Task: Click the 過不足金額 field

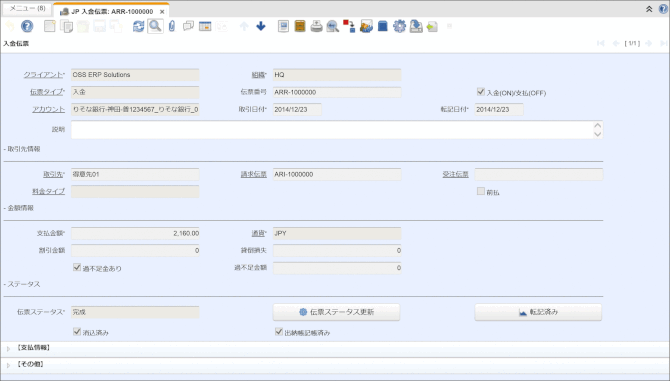Action: (337, 268)
